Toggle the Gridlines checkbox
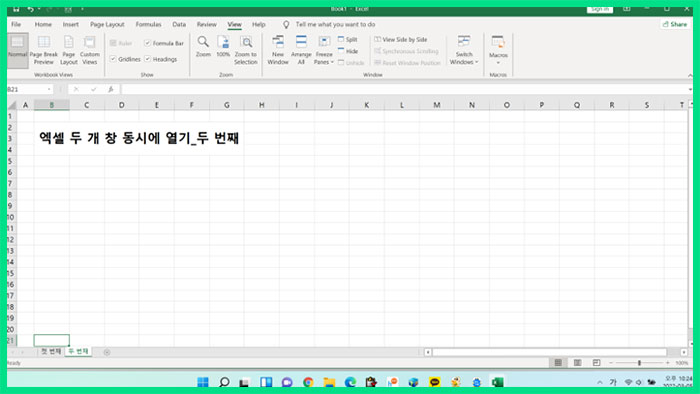The width and height of the screenshot is (700, 394). pos(113,59)
